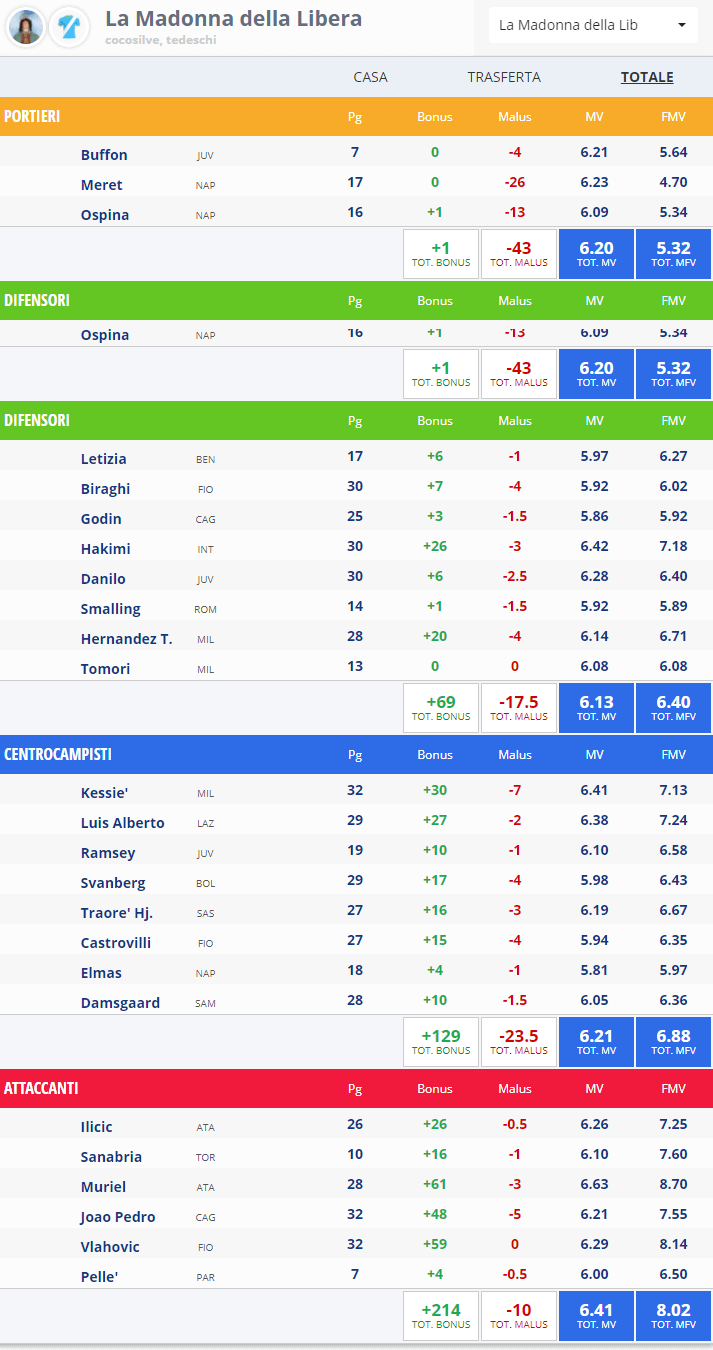Click the La Madonna della Libera team title

click(234, 18)
